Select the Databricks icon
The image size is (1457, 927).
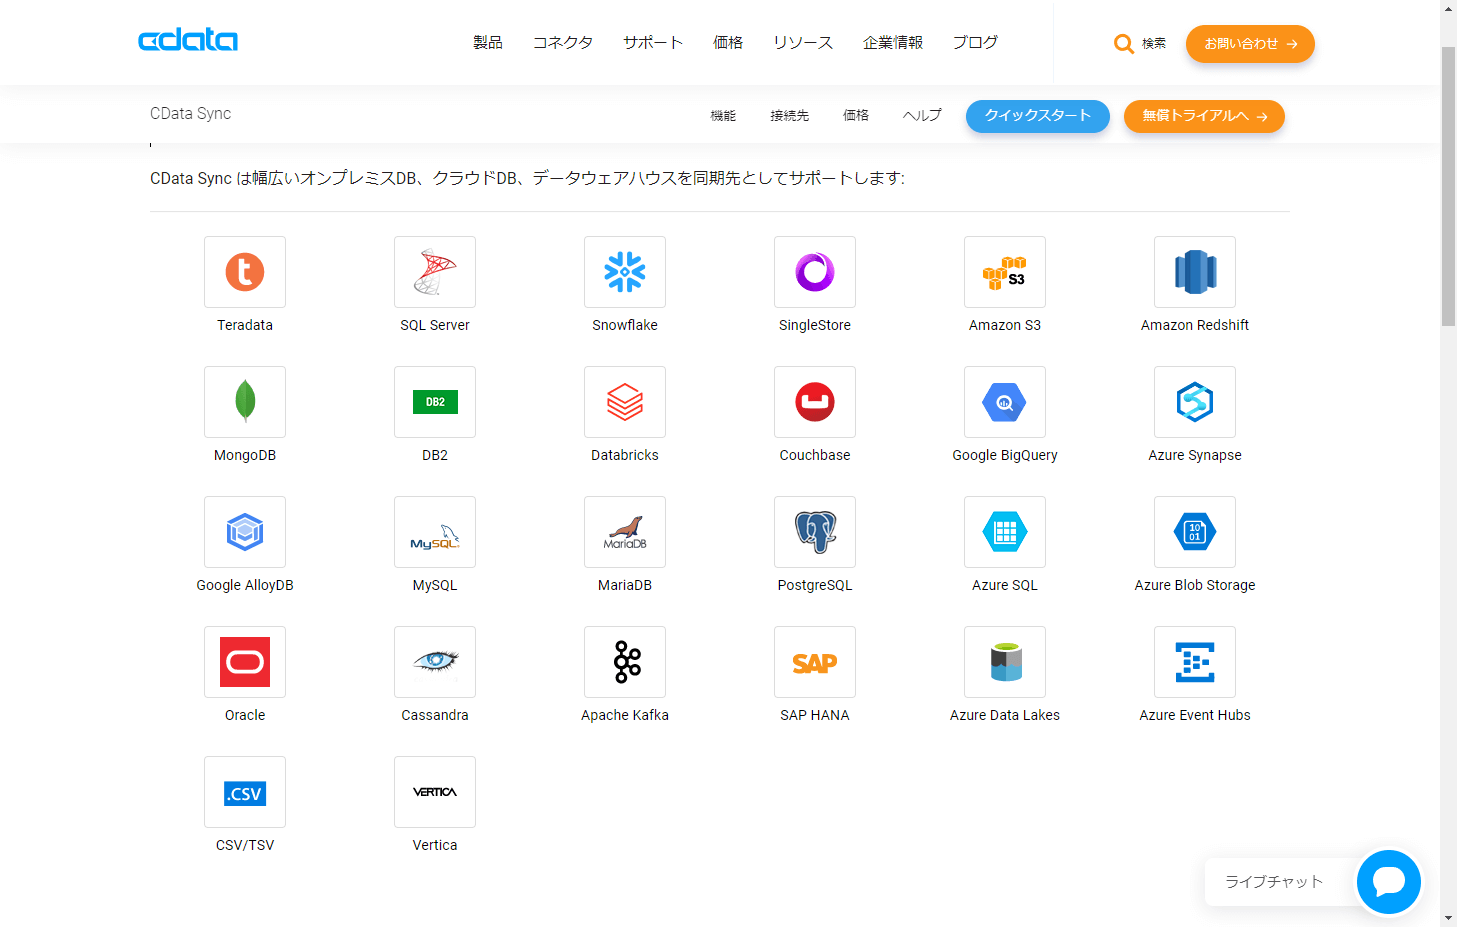625,402
